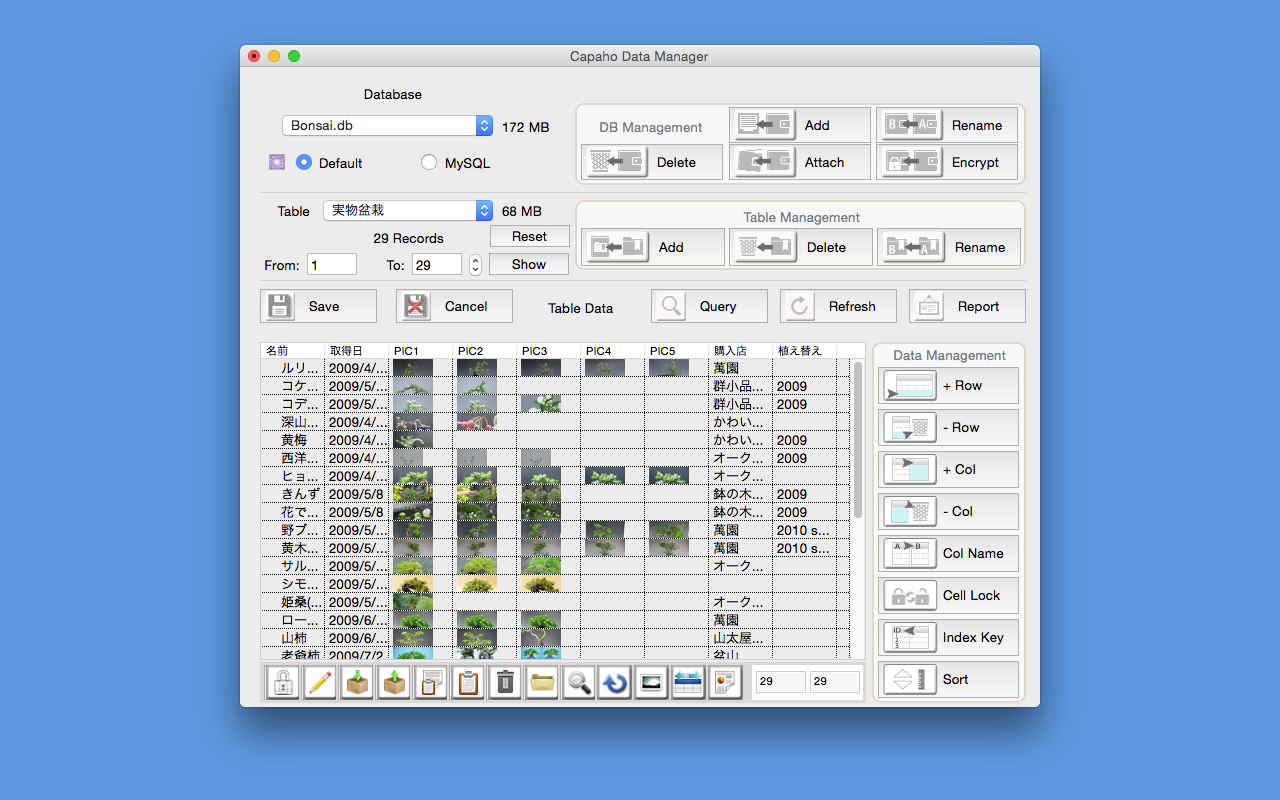Viewport: 1280px width, 800px height.
Task: Click the magnifying glass icon in bottom toolbar
Action: 578,683
